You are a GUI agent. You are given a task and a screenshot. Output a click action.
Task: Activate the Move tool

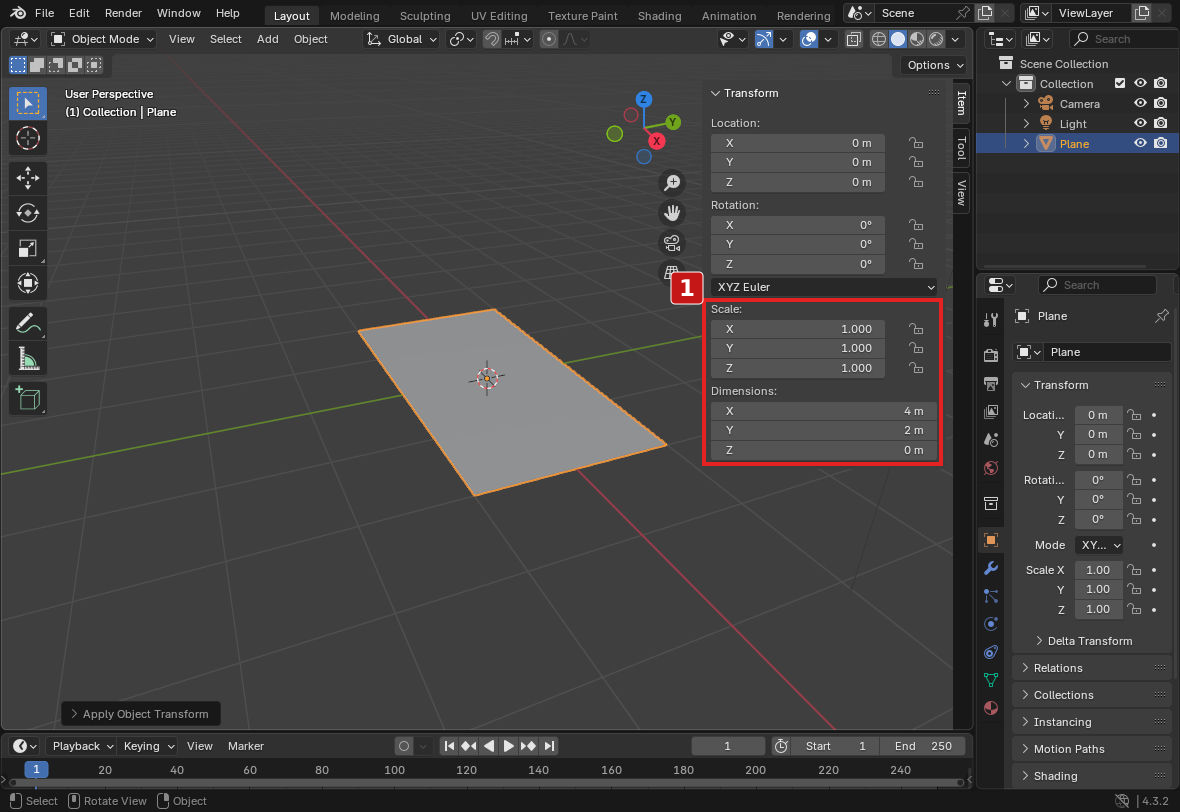(x=28, y=178)
